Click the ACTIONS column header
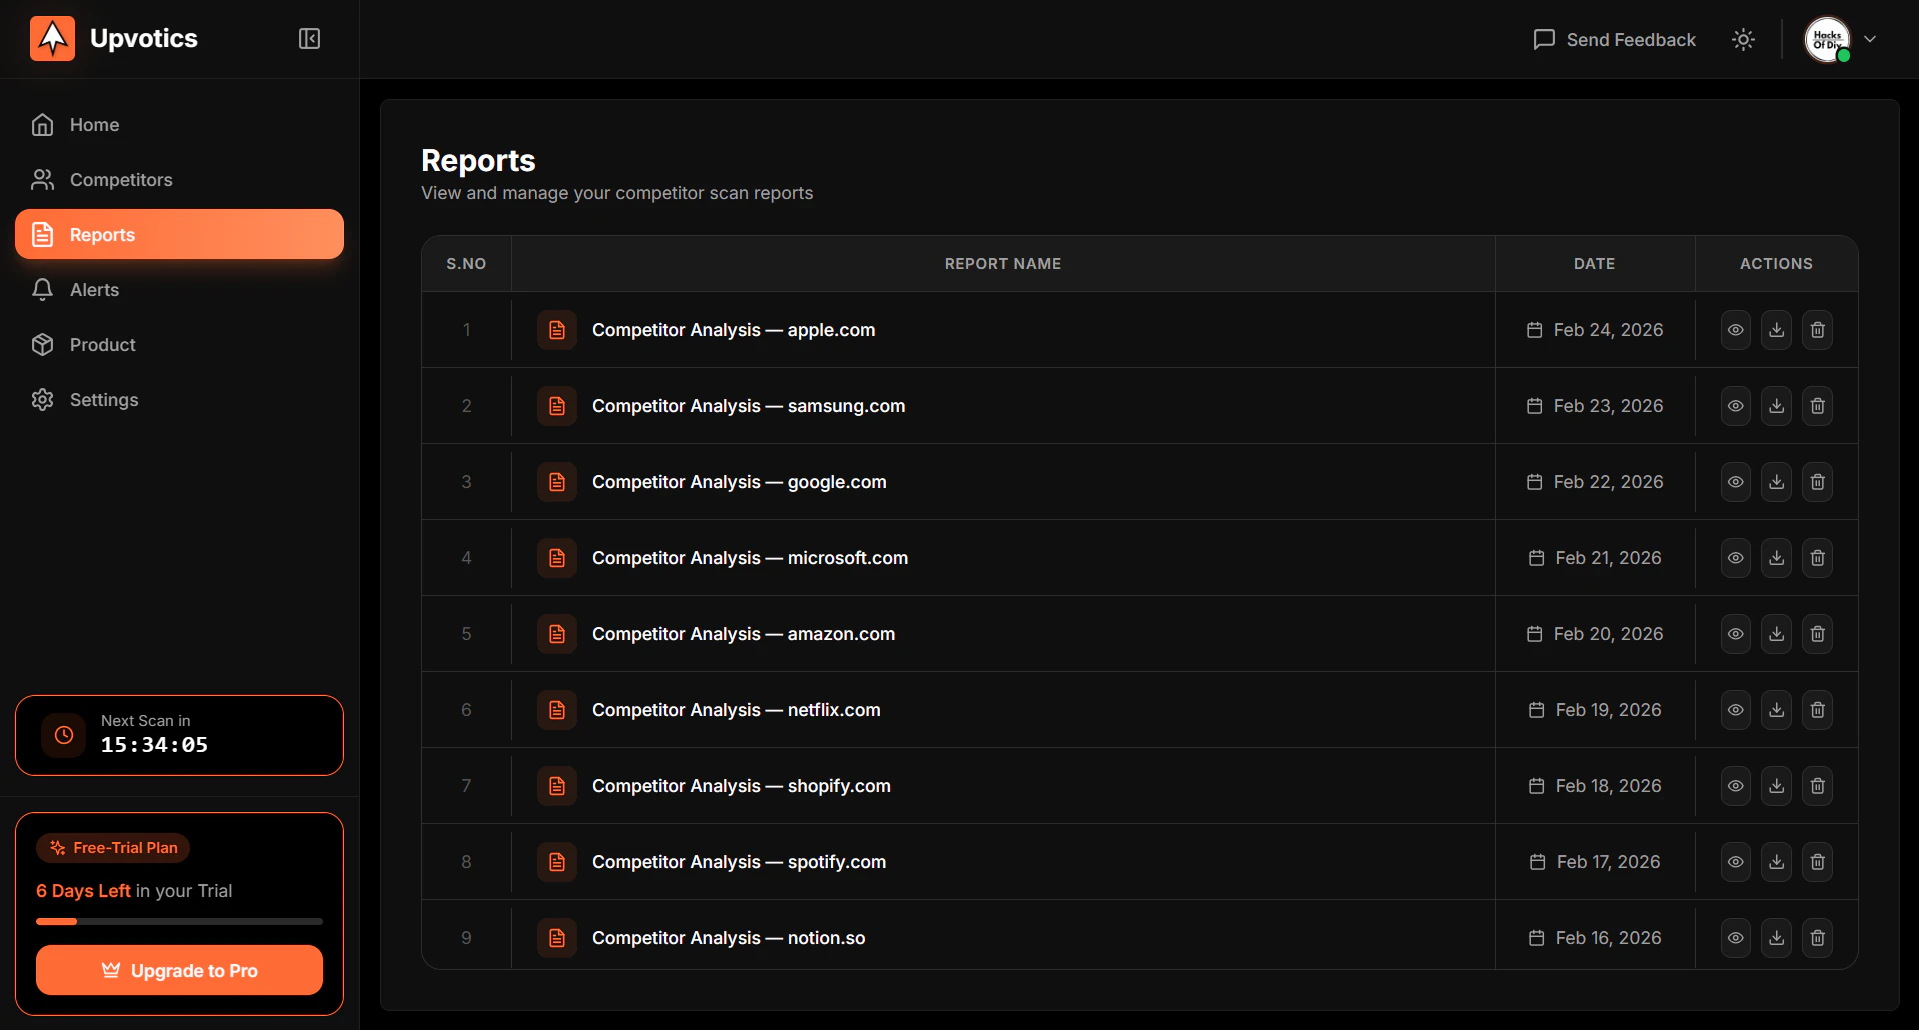This screenshot has width=1919, height=1030. [x=1776, y=263]
